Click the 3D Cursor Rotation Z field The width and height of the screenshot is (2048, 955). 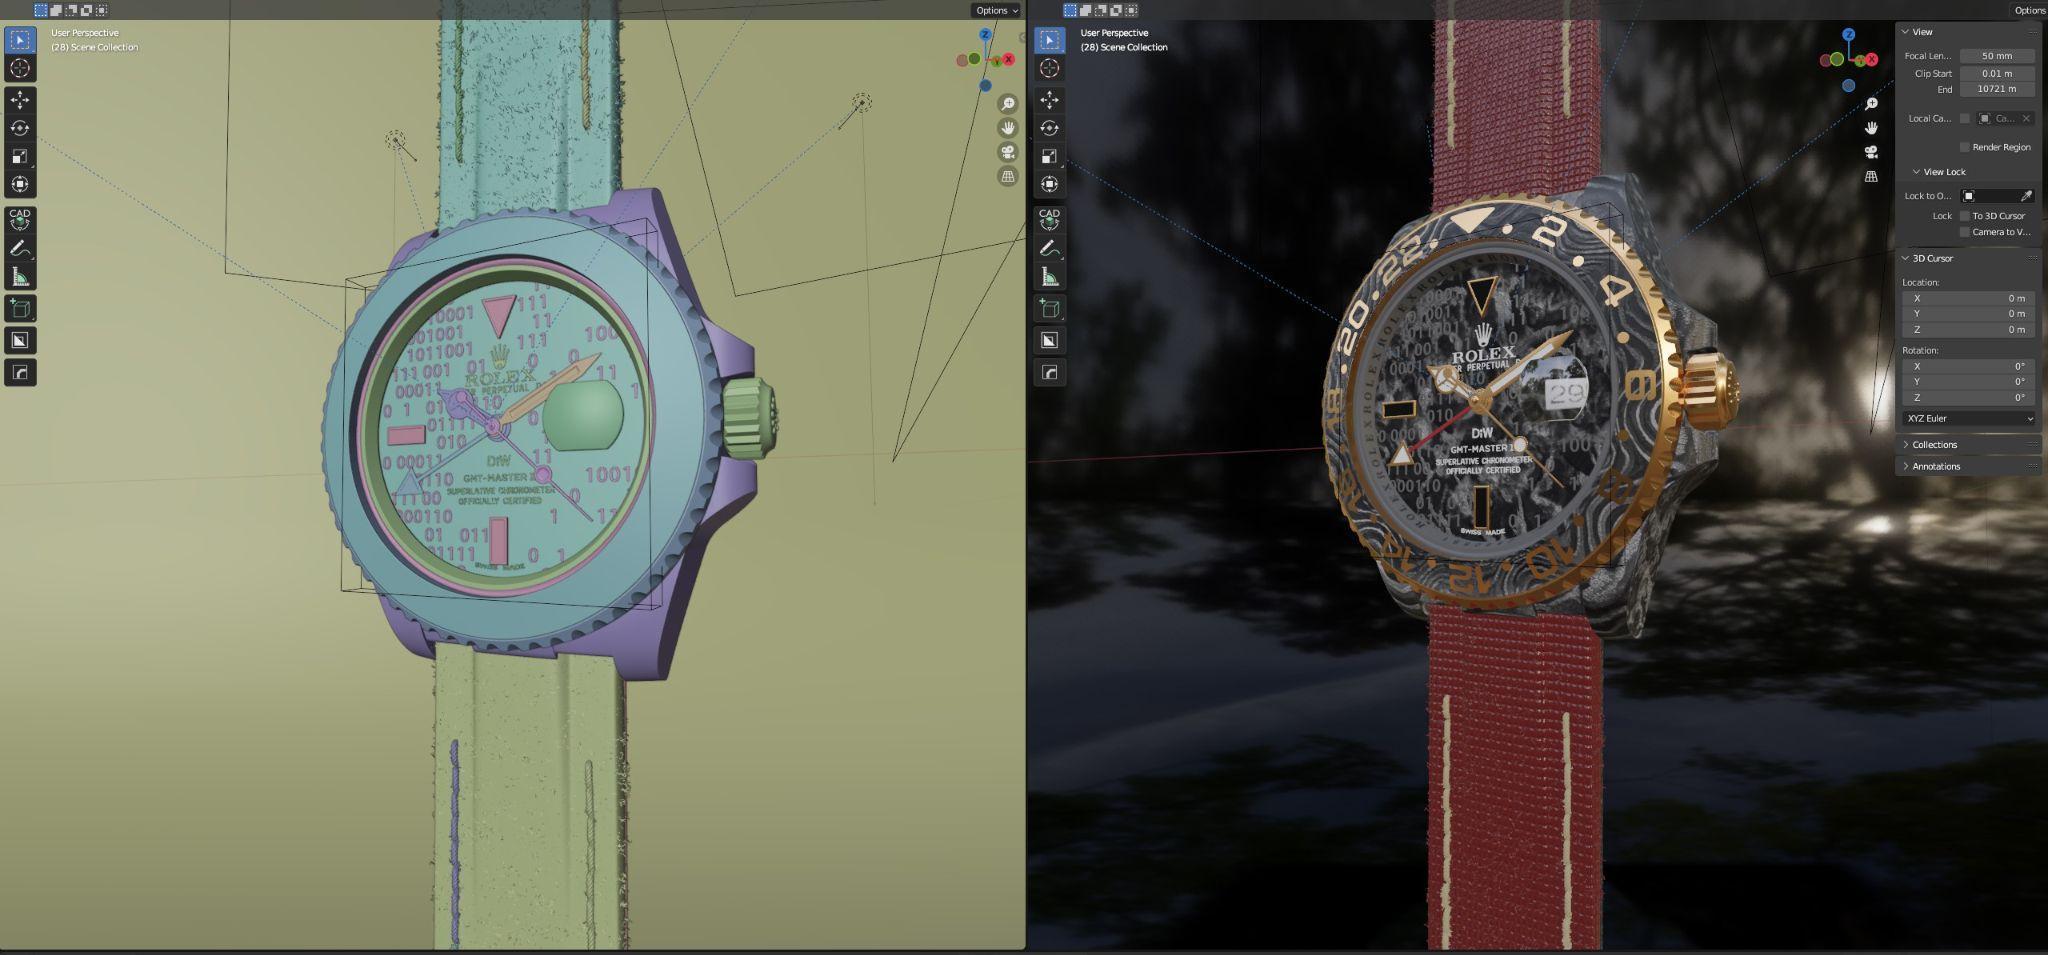click(x=1969, y=398)
